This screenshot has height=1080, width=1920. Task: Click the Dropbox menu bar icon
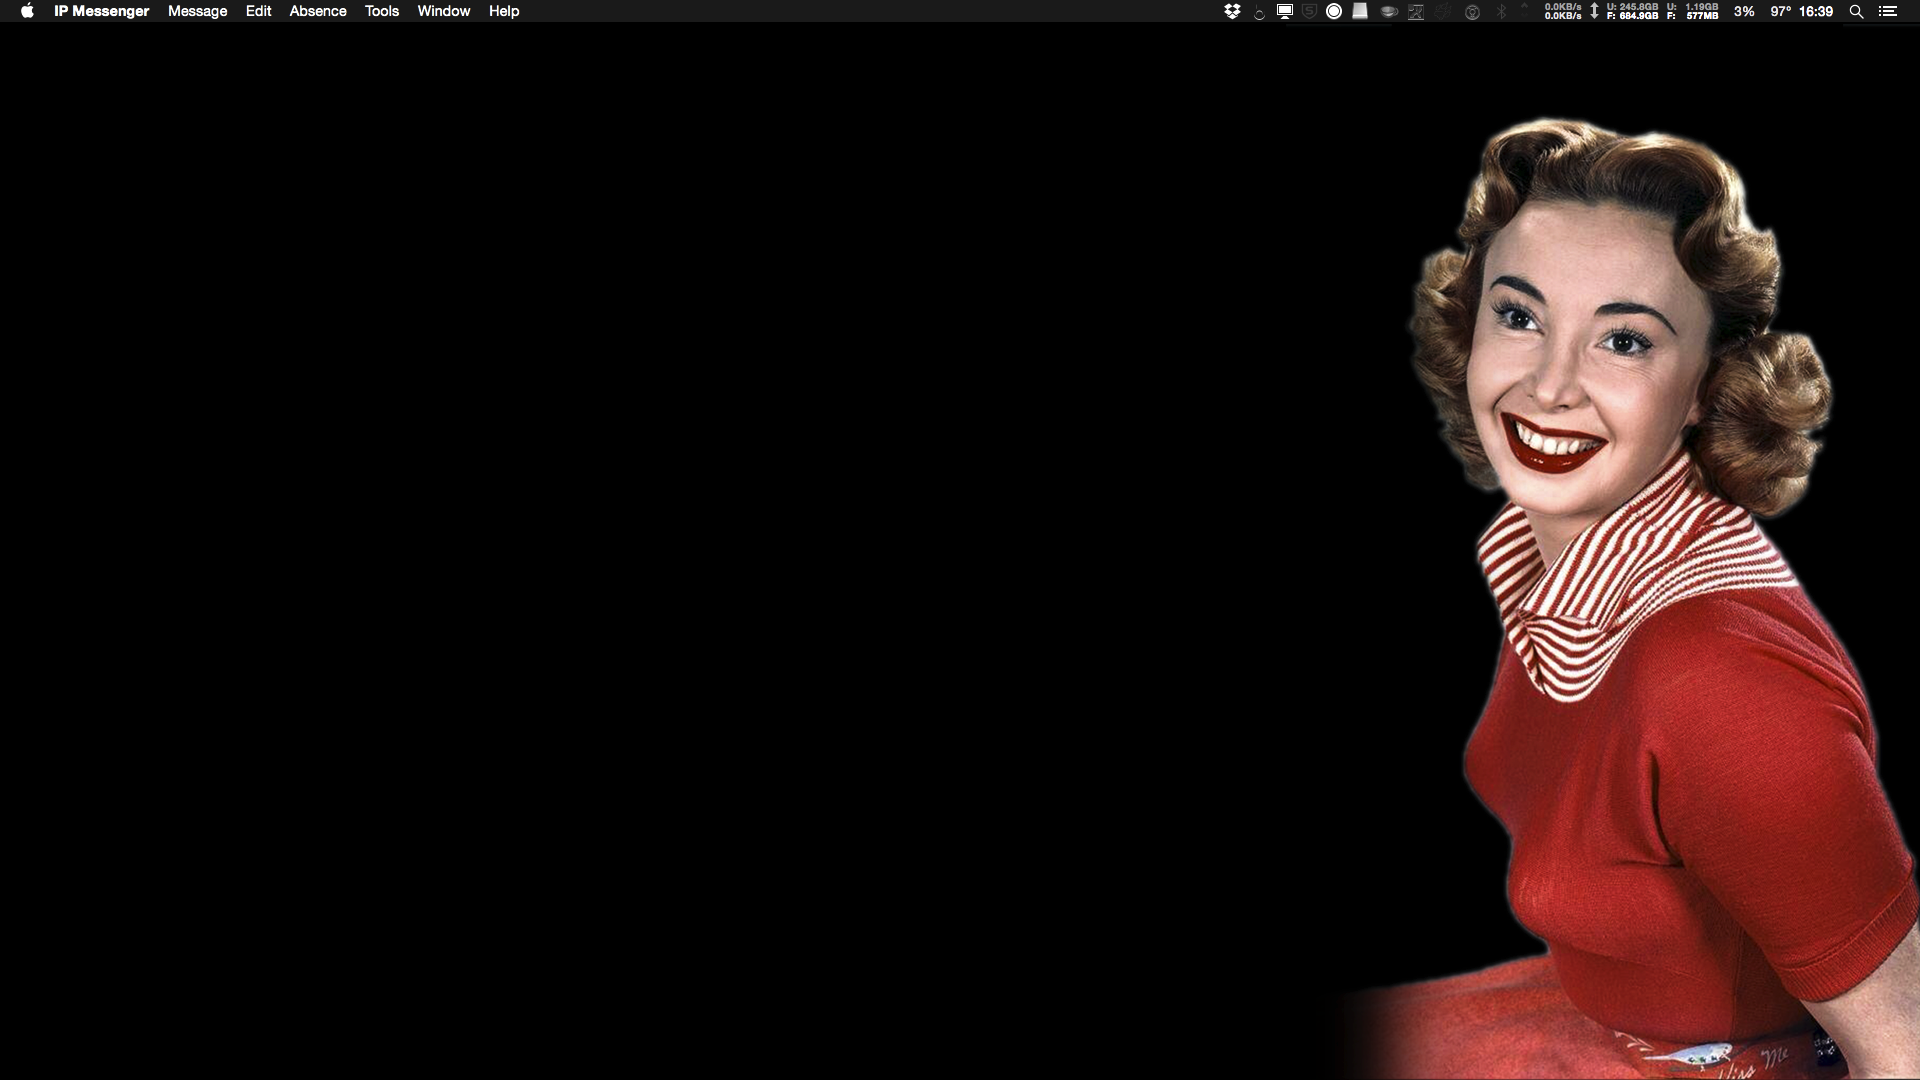(x=1232, y=11)
